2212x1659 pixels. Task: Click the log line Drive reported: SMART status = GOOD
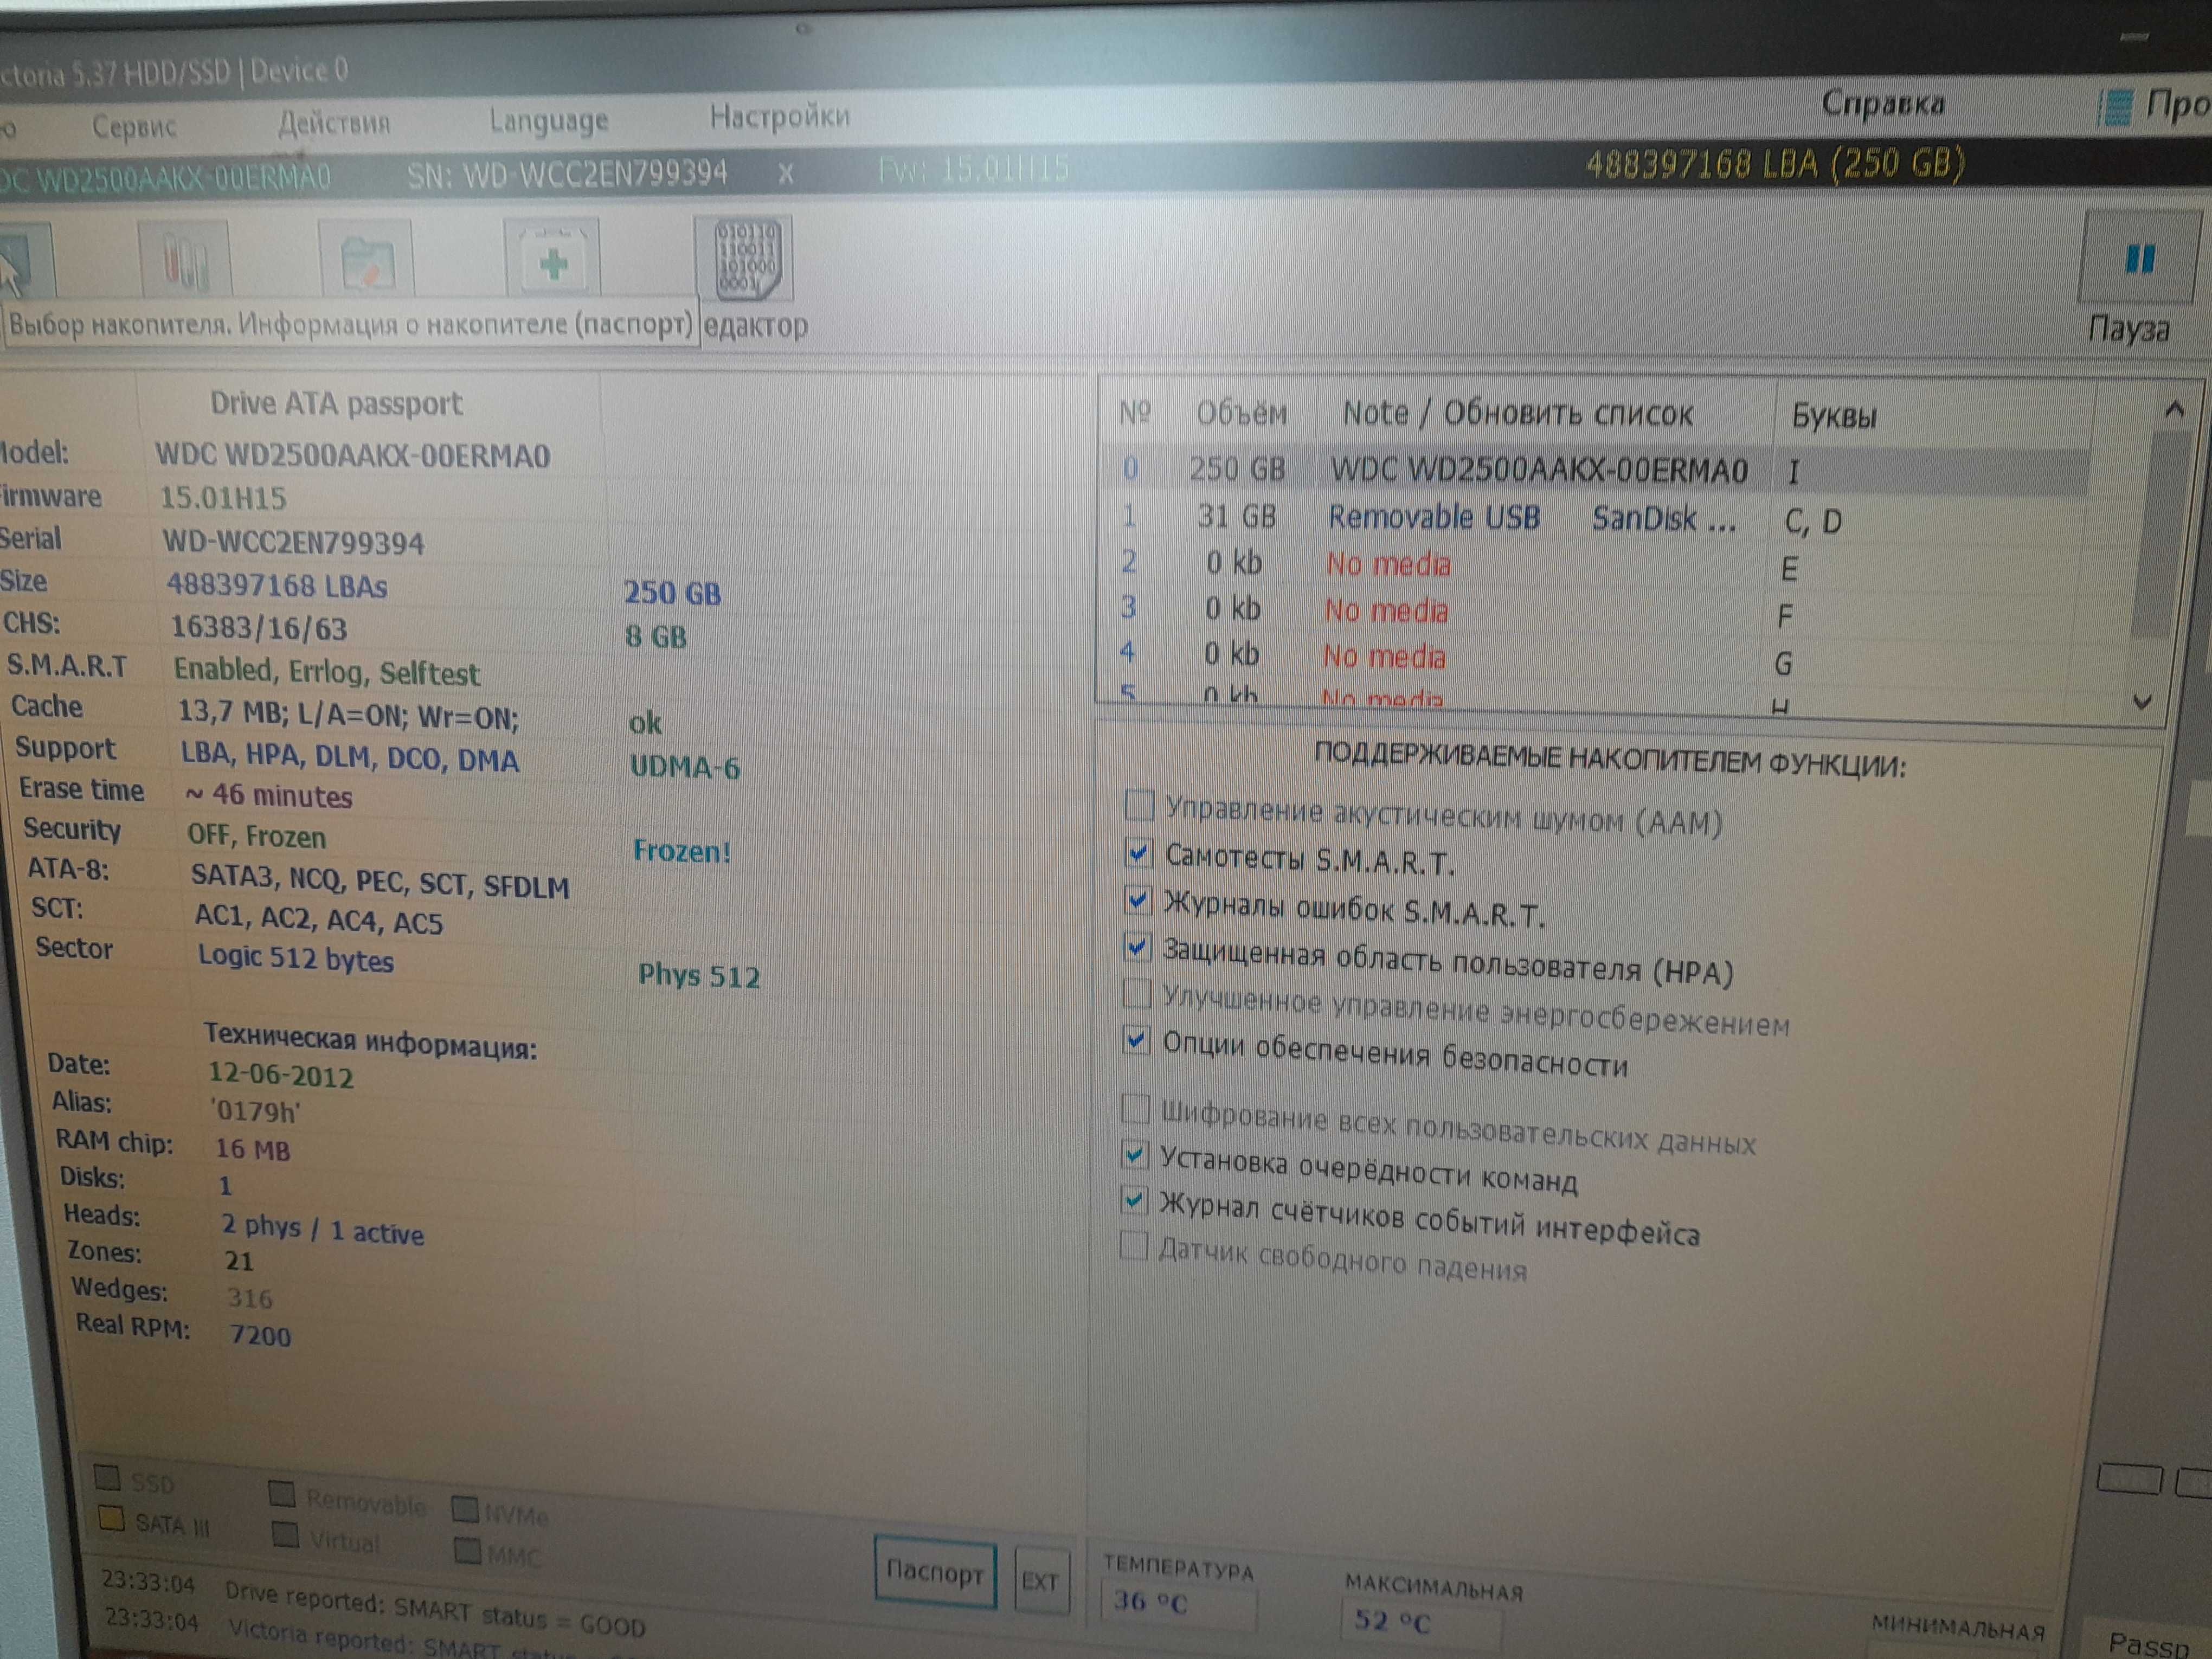(x=435, y=1609)
